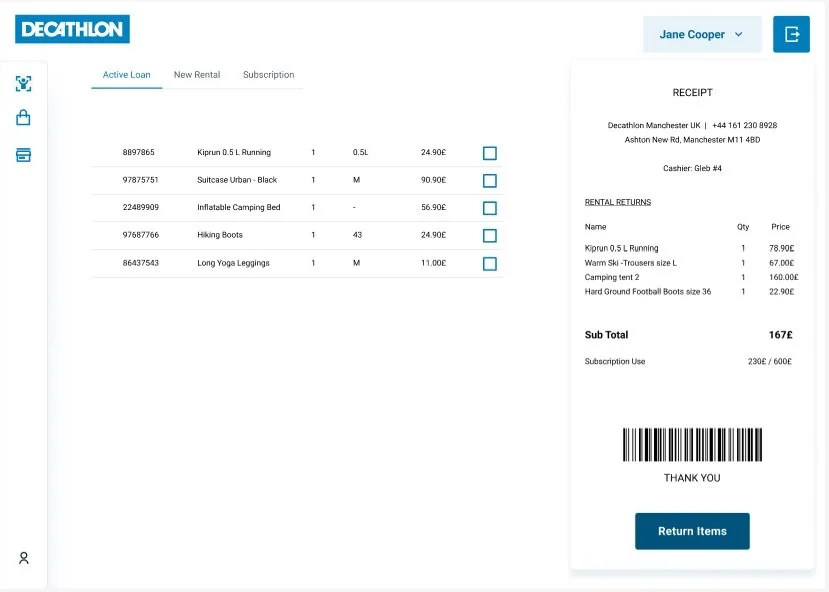Image resolution: width=829 pixels, height=592 pixels.
Task: Click the 56.90£ price
Action: [434, 207]
